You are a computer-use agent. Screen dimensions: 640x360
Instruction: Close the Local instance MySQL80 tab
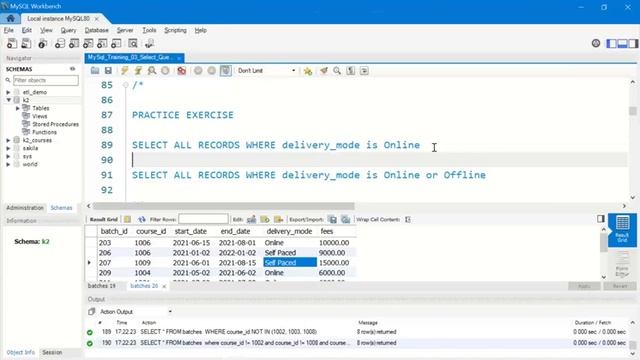coord(97,19)
